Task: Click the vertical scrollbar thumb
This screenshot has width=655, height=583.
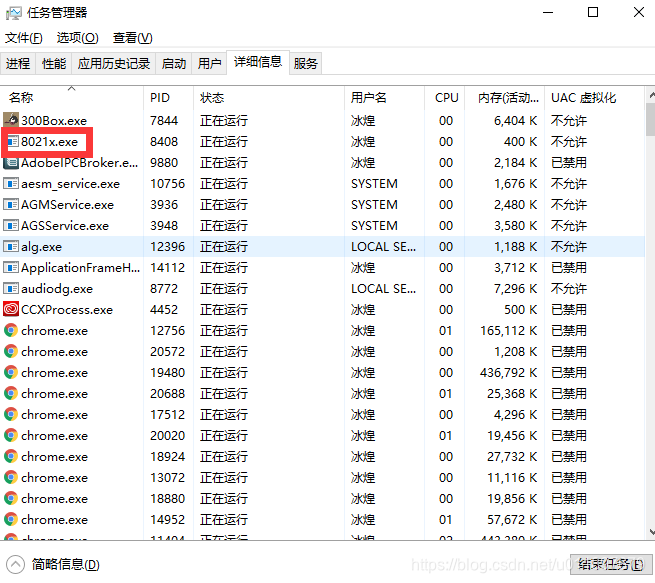Action: click(x=651, y=119)
